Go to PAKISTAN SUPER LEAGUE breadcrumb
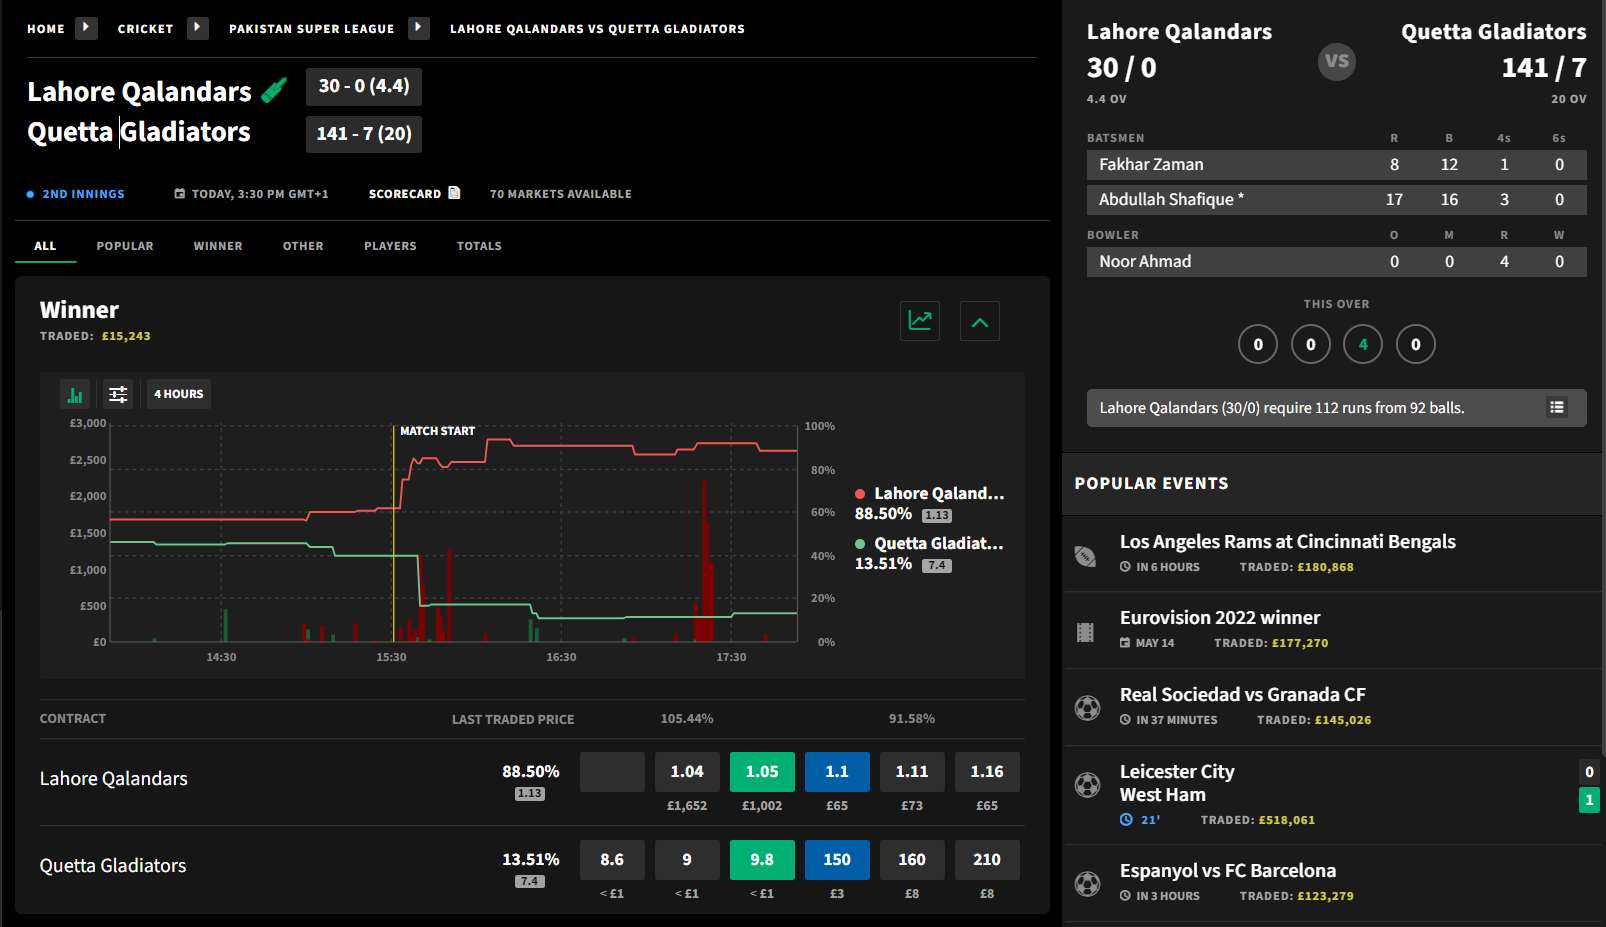 point(312,29)
